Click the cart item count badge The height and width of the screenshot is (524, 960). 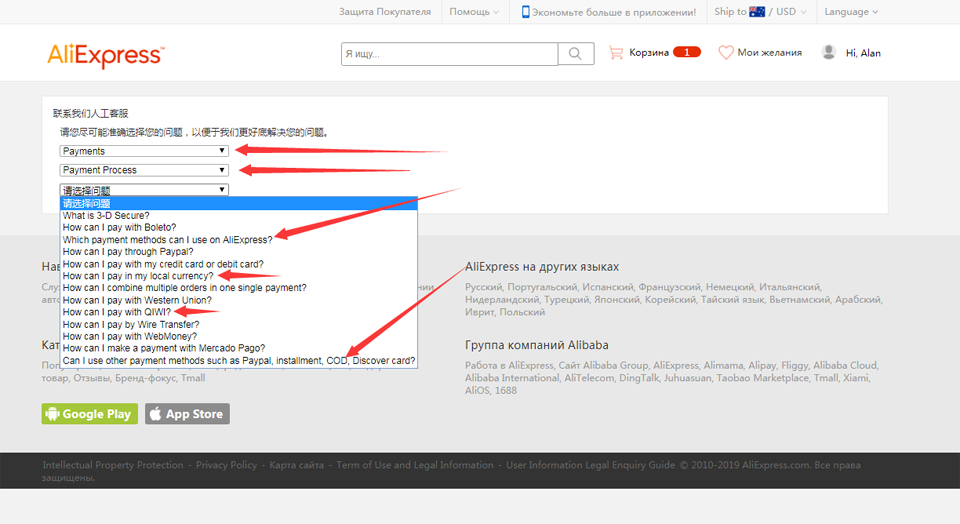point(686,52)
